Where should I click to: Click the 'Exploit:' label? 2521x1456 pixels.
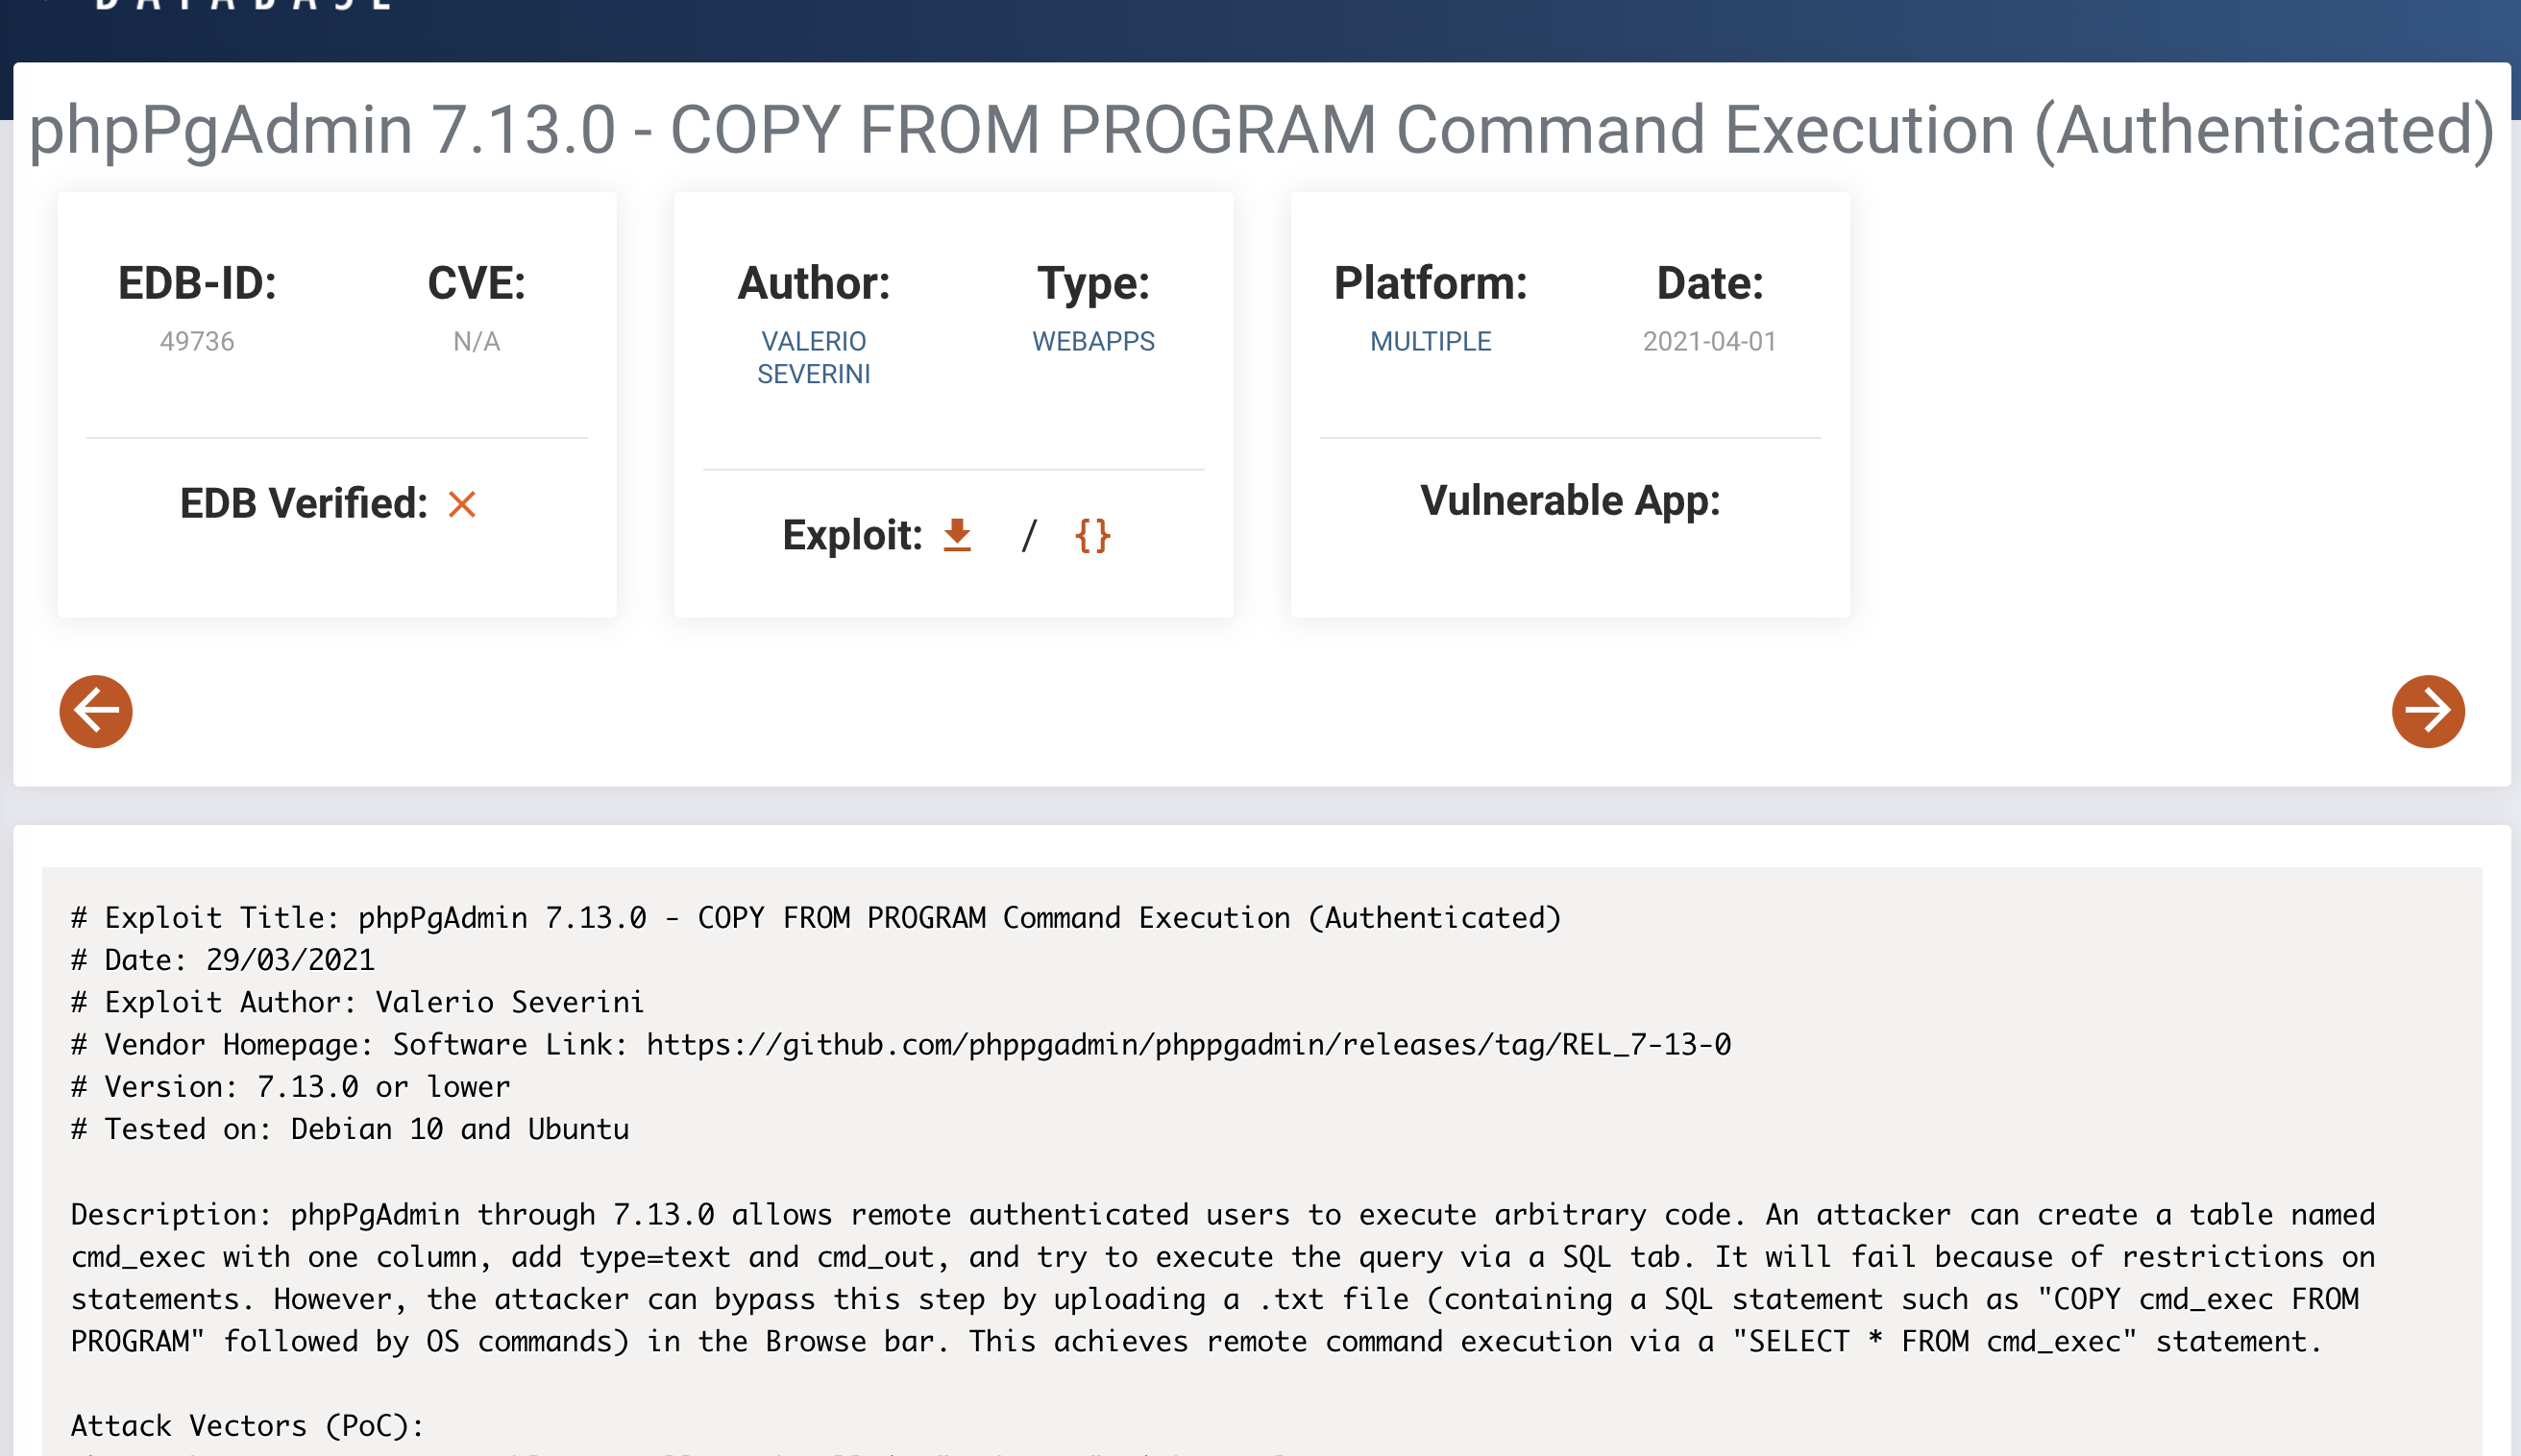852,535
